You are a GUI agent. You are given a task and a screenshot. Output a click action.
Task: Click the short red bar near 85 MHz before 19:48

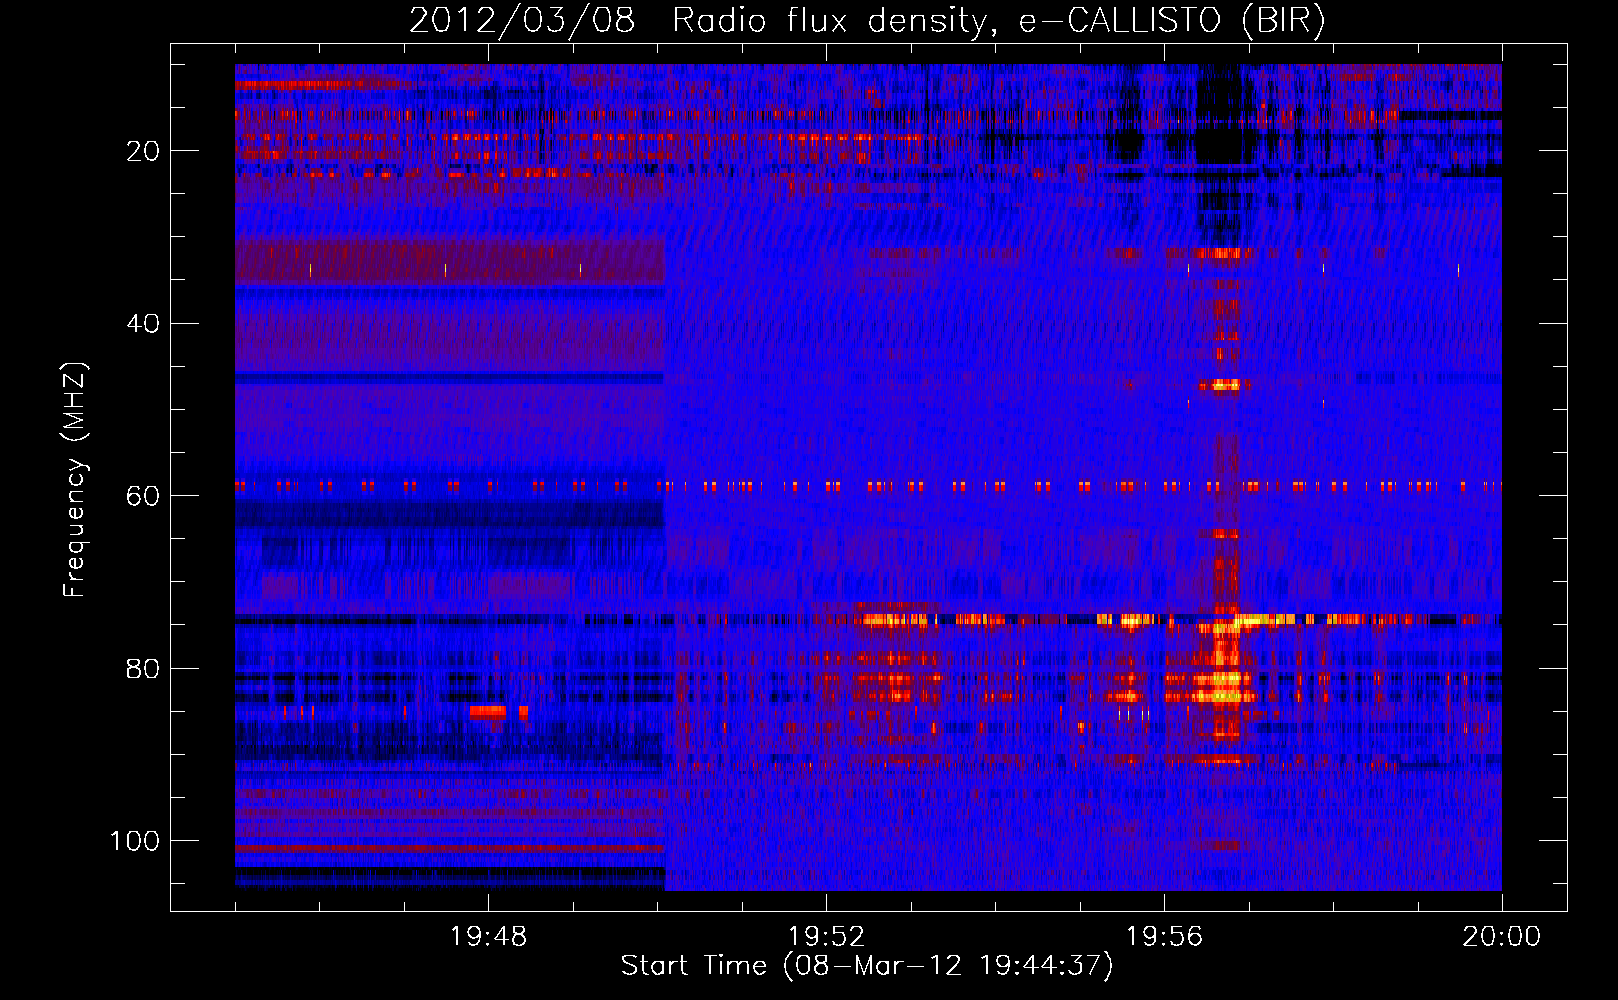click(488, 712)
